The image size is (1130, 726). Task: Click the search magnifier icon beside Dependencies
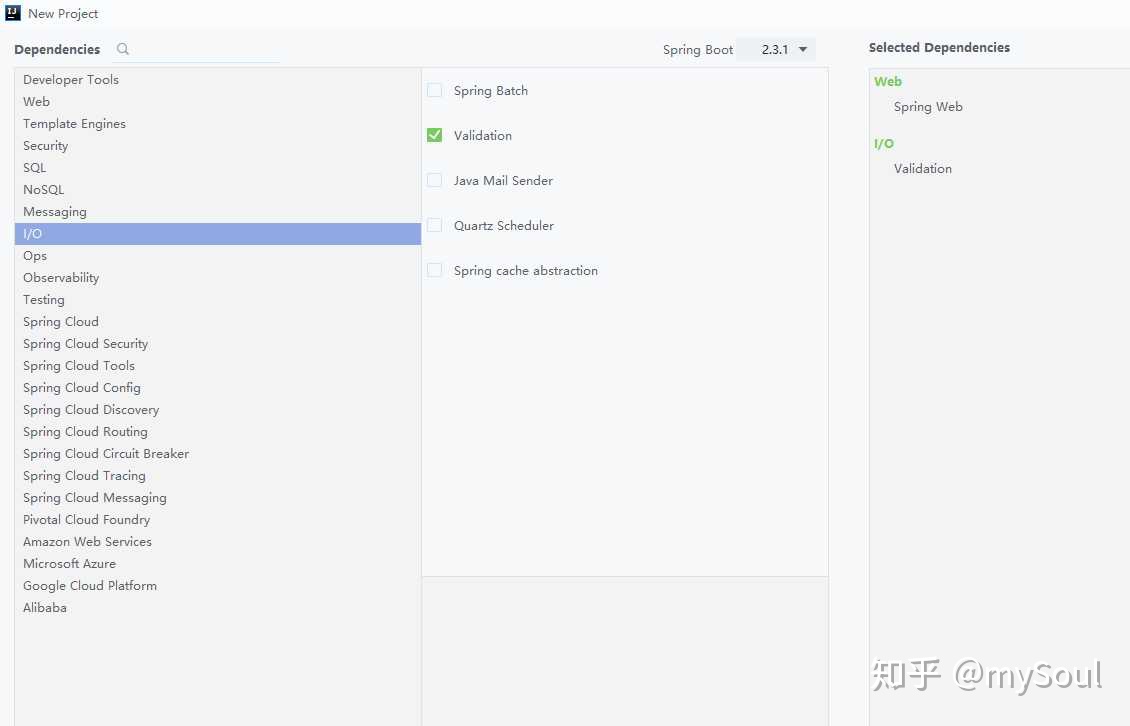(x=123, y=48)
